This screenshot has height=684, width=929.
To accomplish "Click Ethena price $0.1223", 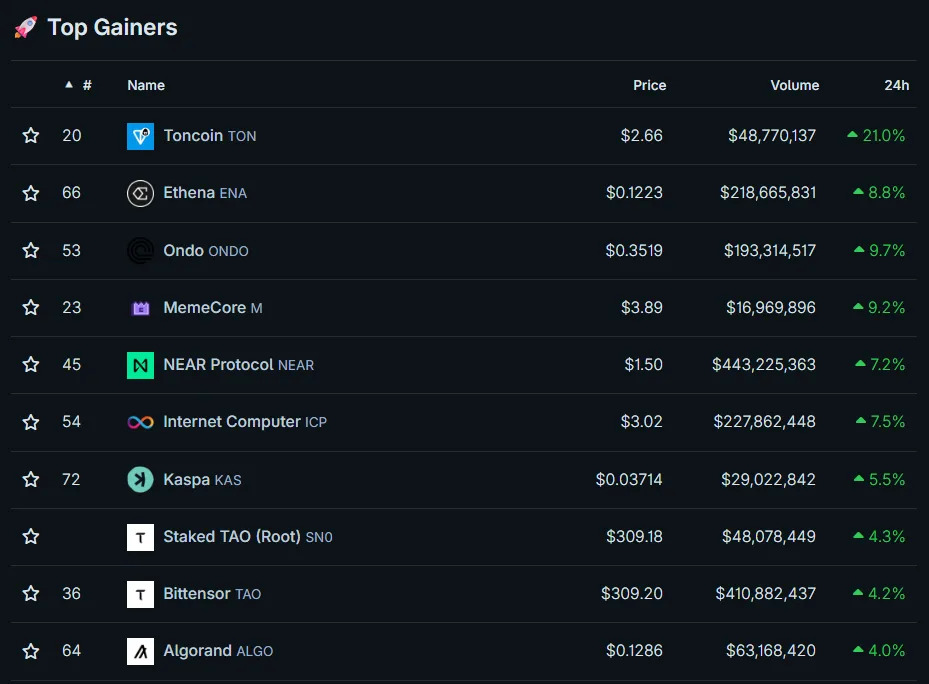I will tap(634, 193).
